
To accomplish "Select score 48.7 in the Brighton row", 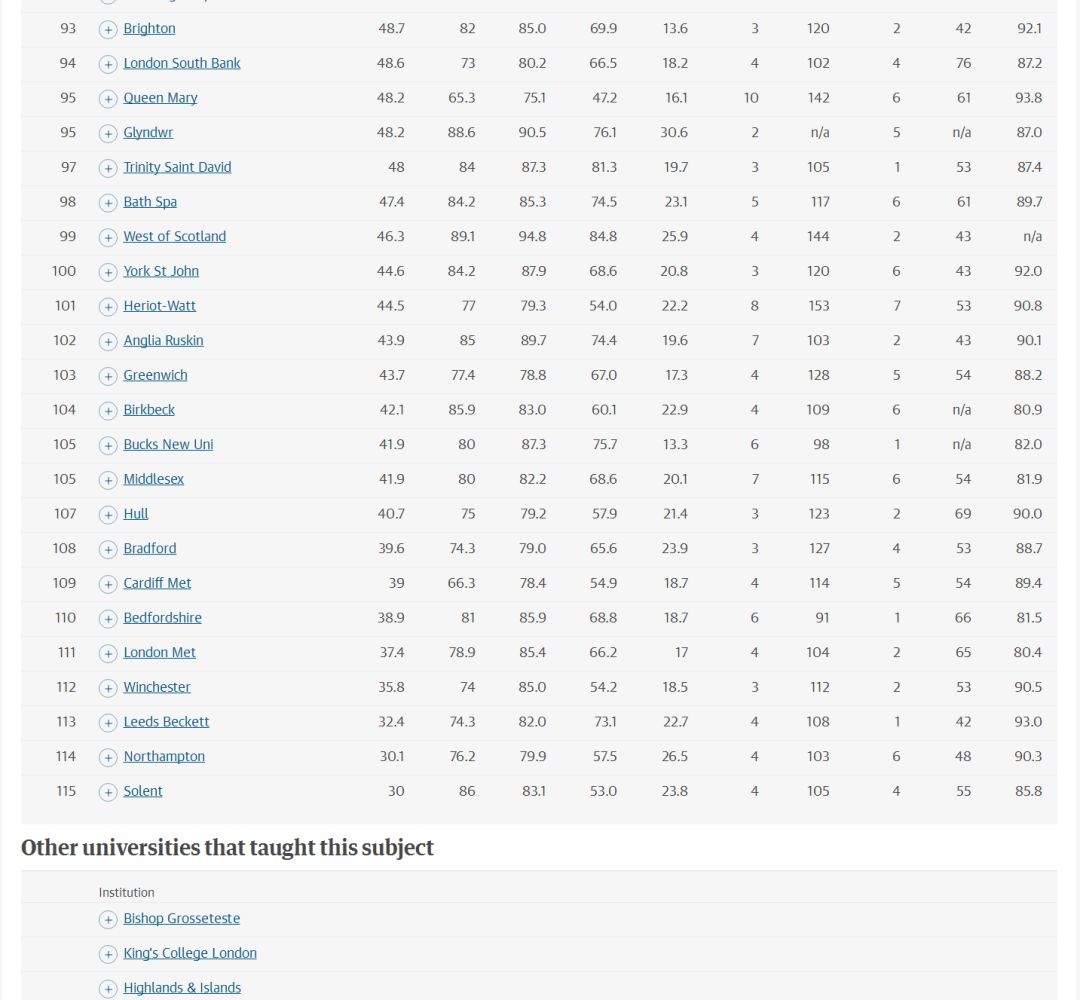I will 391,29.
